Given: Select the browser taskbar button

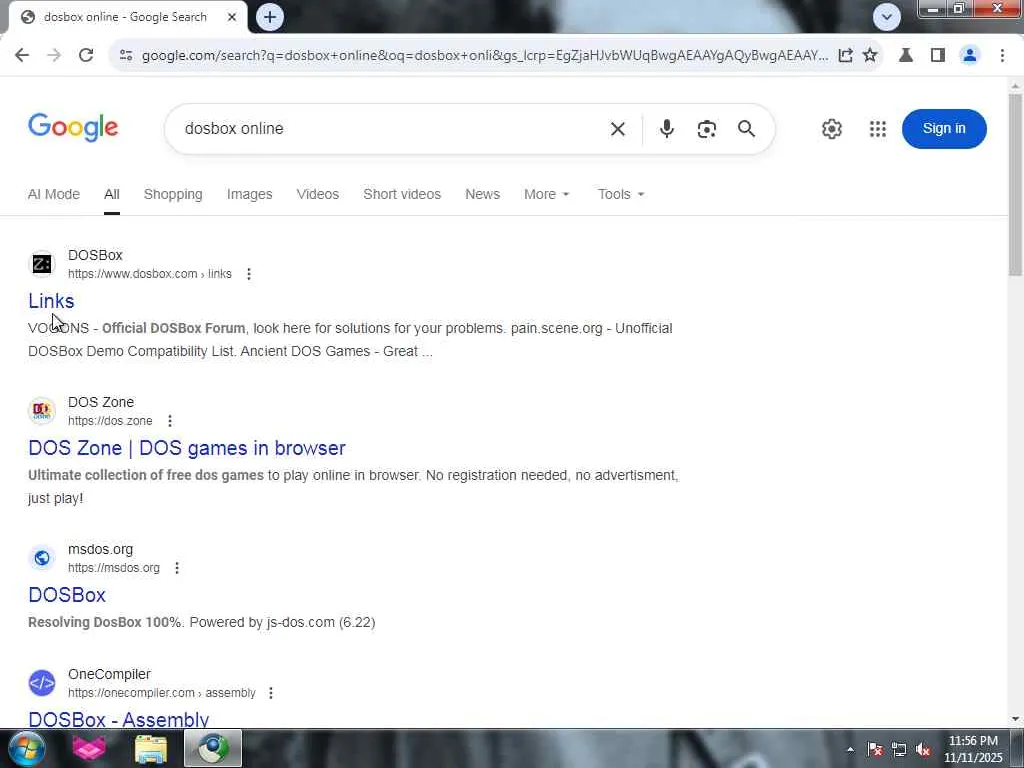Looking at the screenshot, I should (x=213, y=748).
